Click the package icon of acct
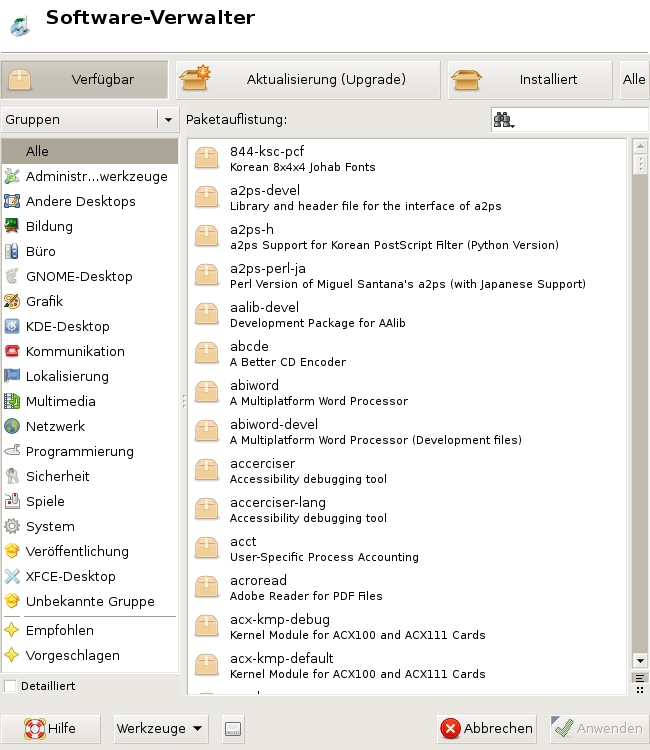The height and width of the screenshot is (750, 650). [206, 549]
